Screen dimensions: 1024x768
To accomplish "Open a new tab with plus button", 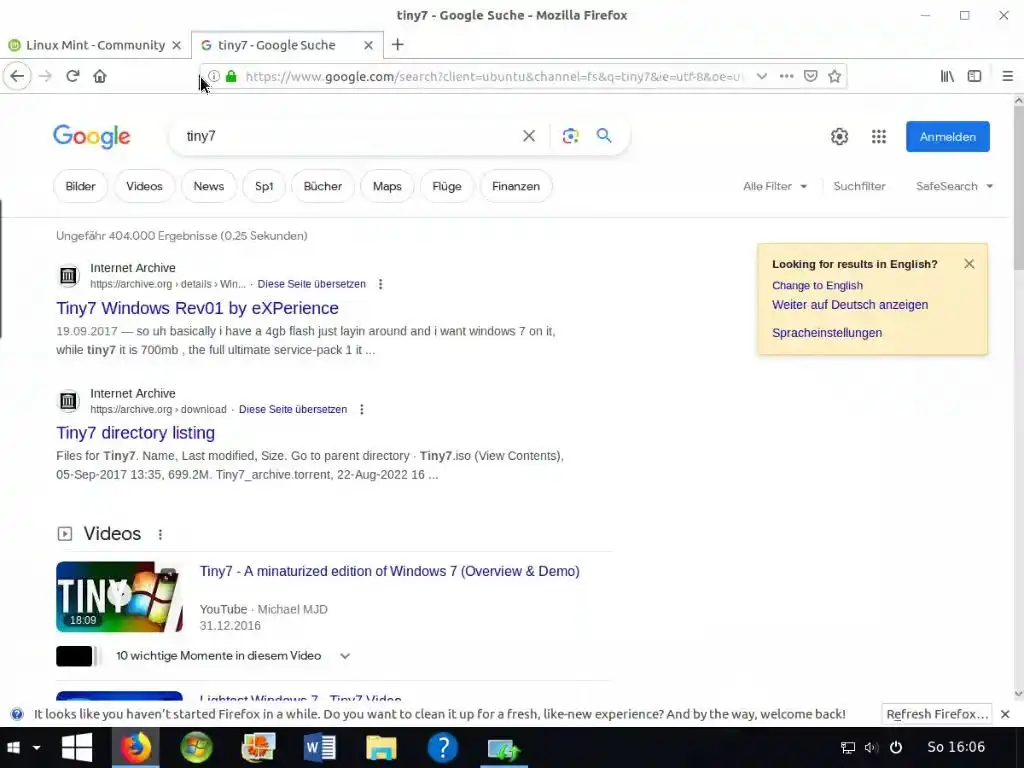I will (398, 44).
